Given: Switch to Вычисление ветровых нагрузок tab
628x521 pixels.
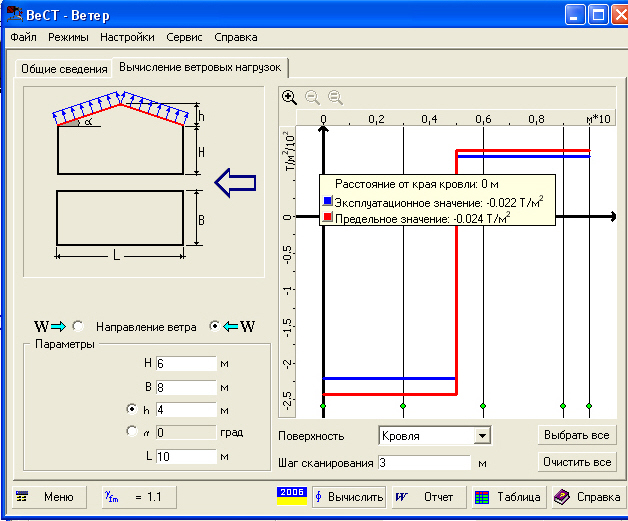Looking at the screenshot, I should [x=200, y=67].
